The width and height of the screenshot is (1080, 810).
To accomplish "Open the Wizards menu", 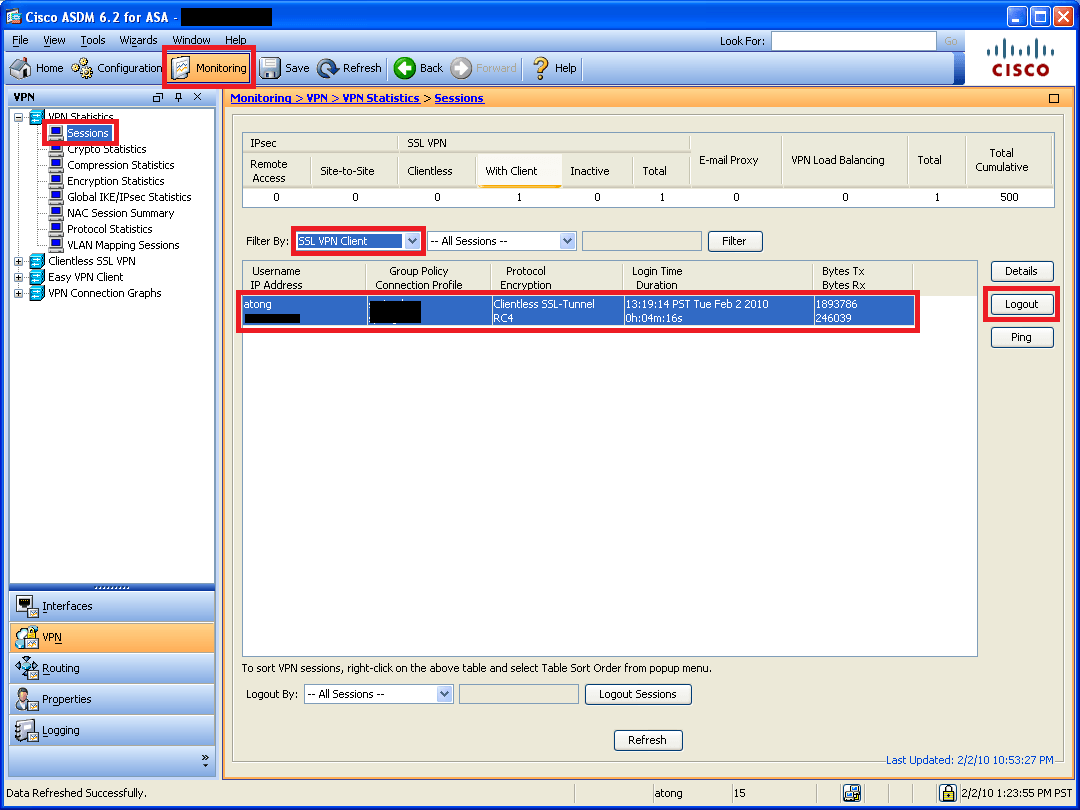I will (x=138, y=40).
